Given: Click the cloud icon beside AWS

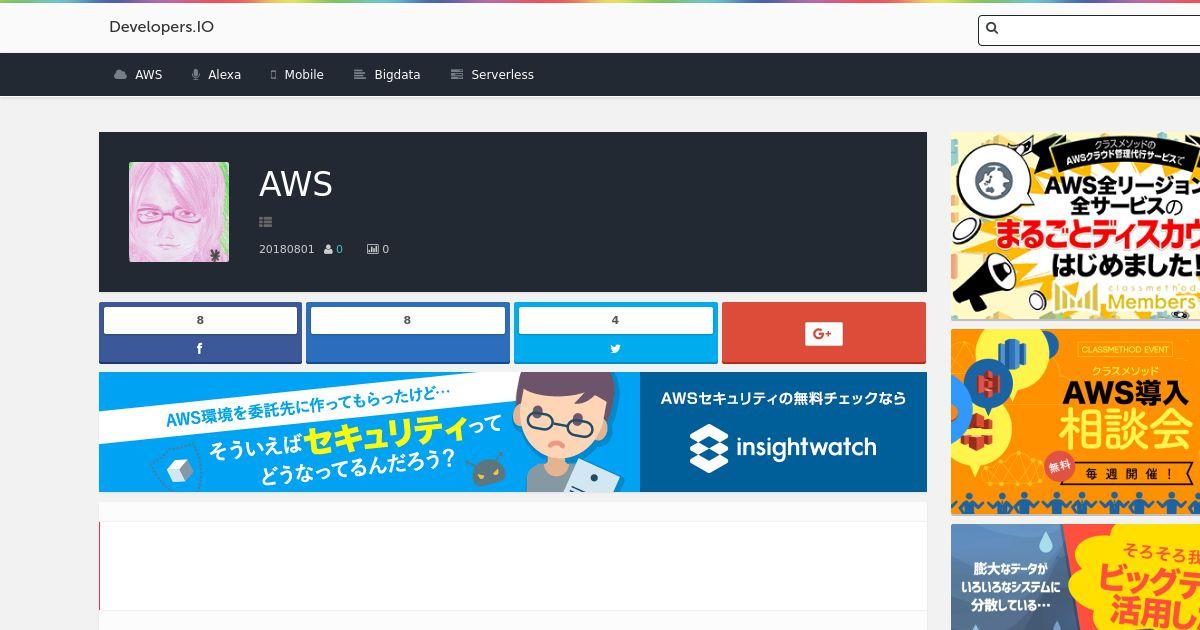Looking at the screenshot, I should tap(121, 75).
